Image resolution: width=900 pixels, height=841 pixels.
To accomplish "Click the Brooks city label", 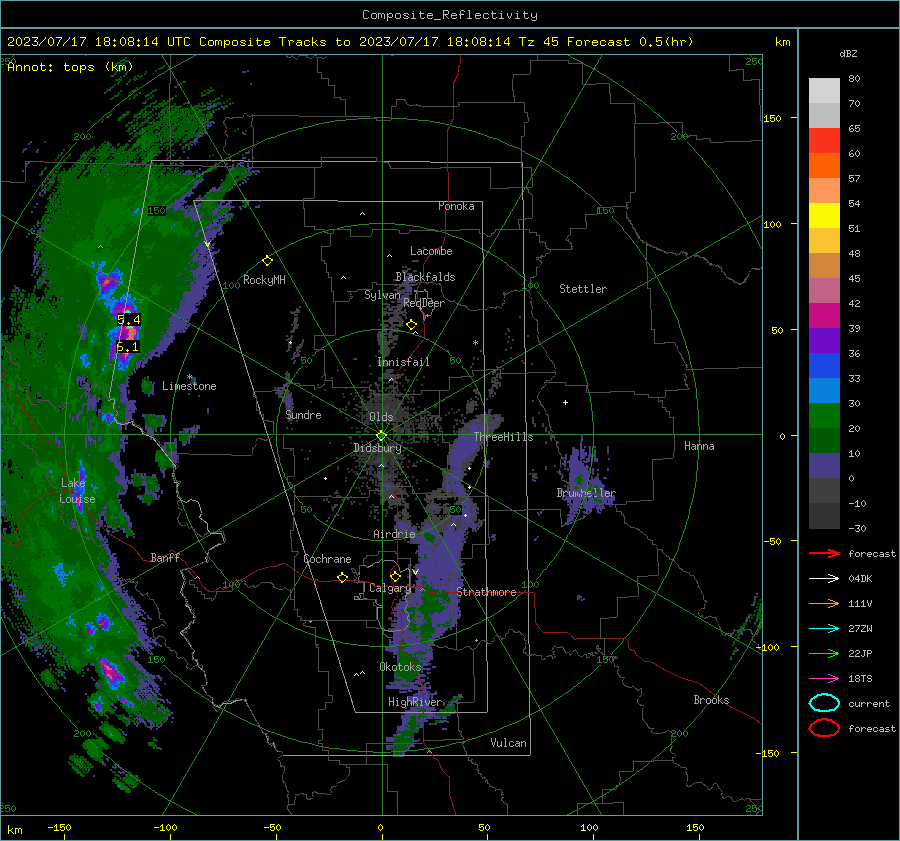I will click(711, 700).
